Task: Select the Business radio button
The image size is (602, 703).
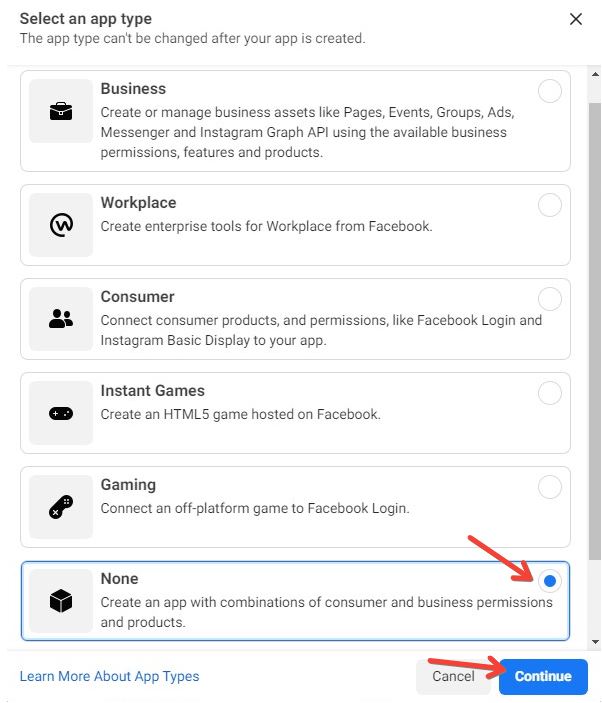Action: (550, 91)
